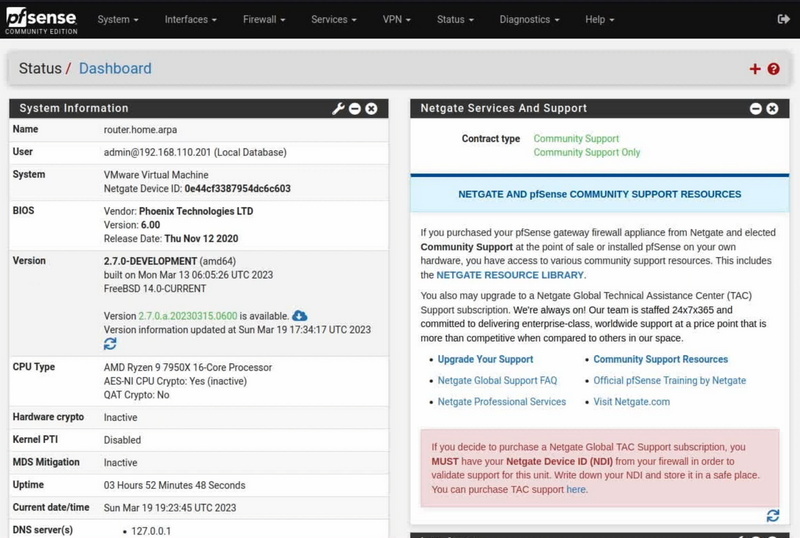Image resolution: width=800 pixels, height=538 pixels.
Task: Open the Firewall menu
Action: coord(264,19)
